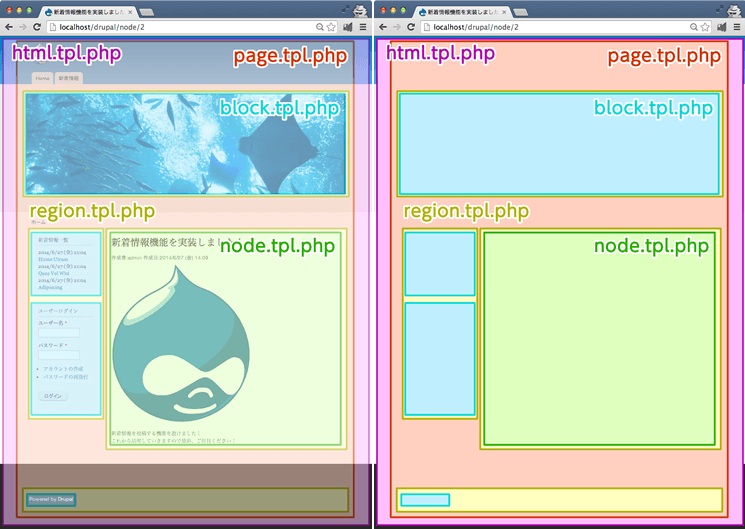Reload the page in right browser window
The width and height of the screenshot is (745, 529).
point(411,27)
